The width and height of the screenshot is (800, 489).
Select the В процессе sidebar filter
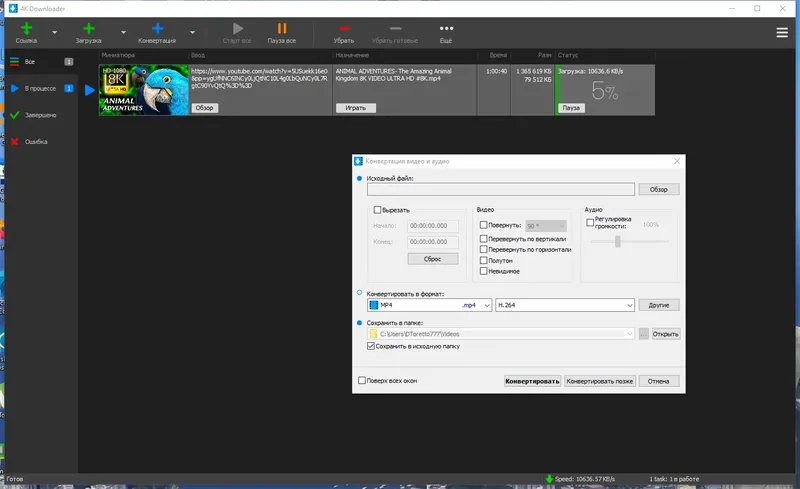pos(41,88)
